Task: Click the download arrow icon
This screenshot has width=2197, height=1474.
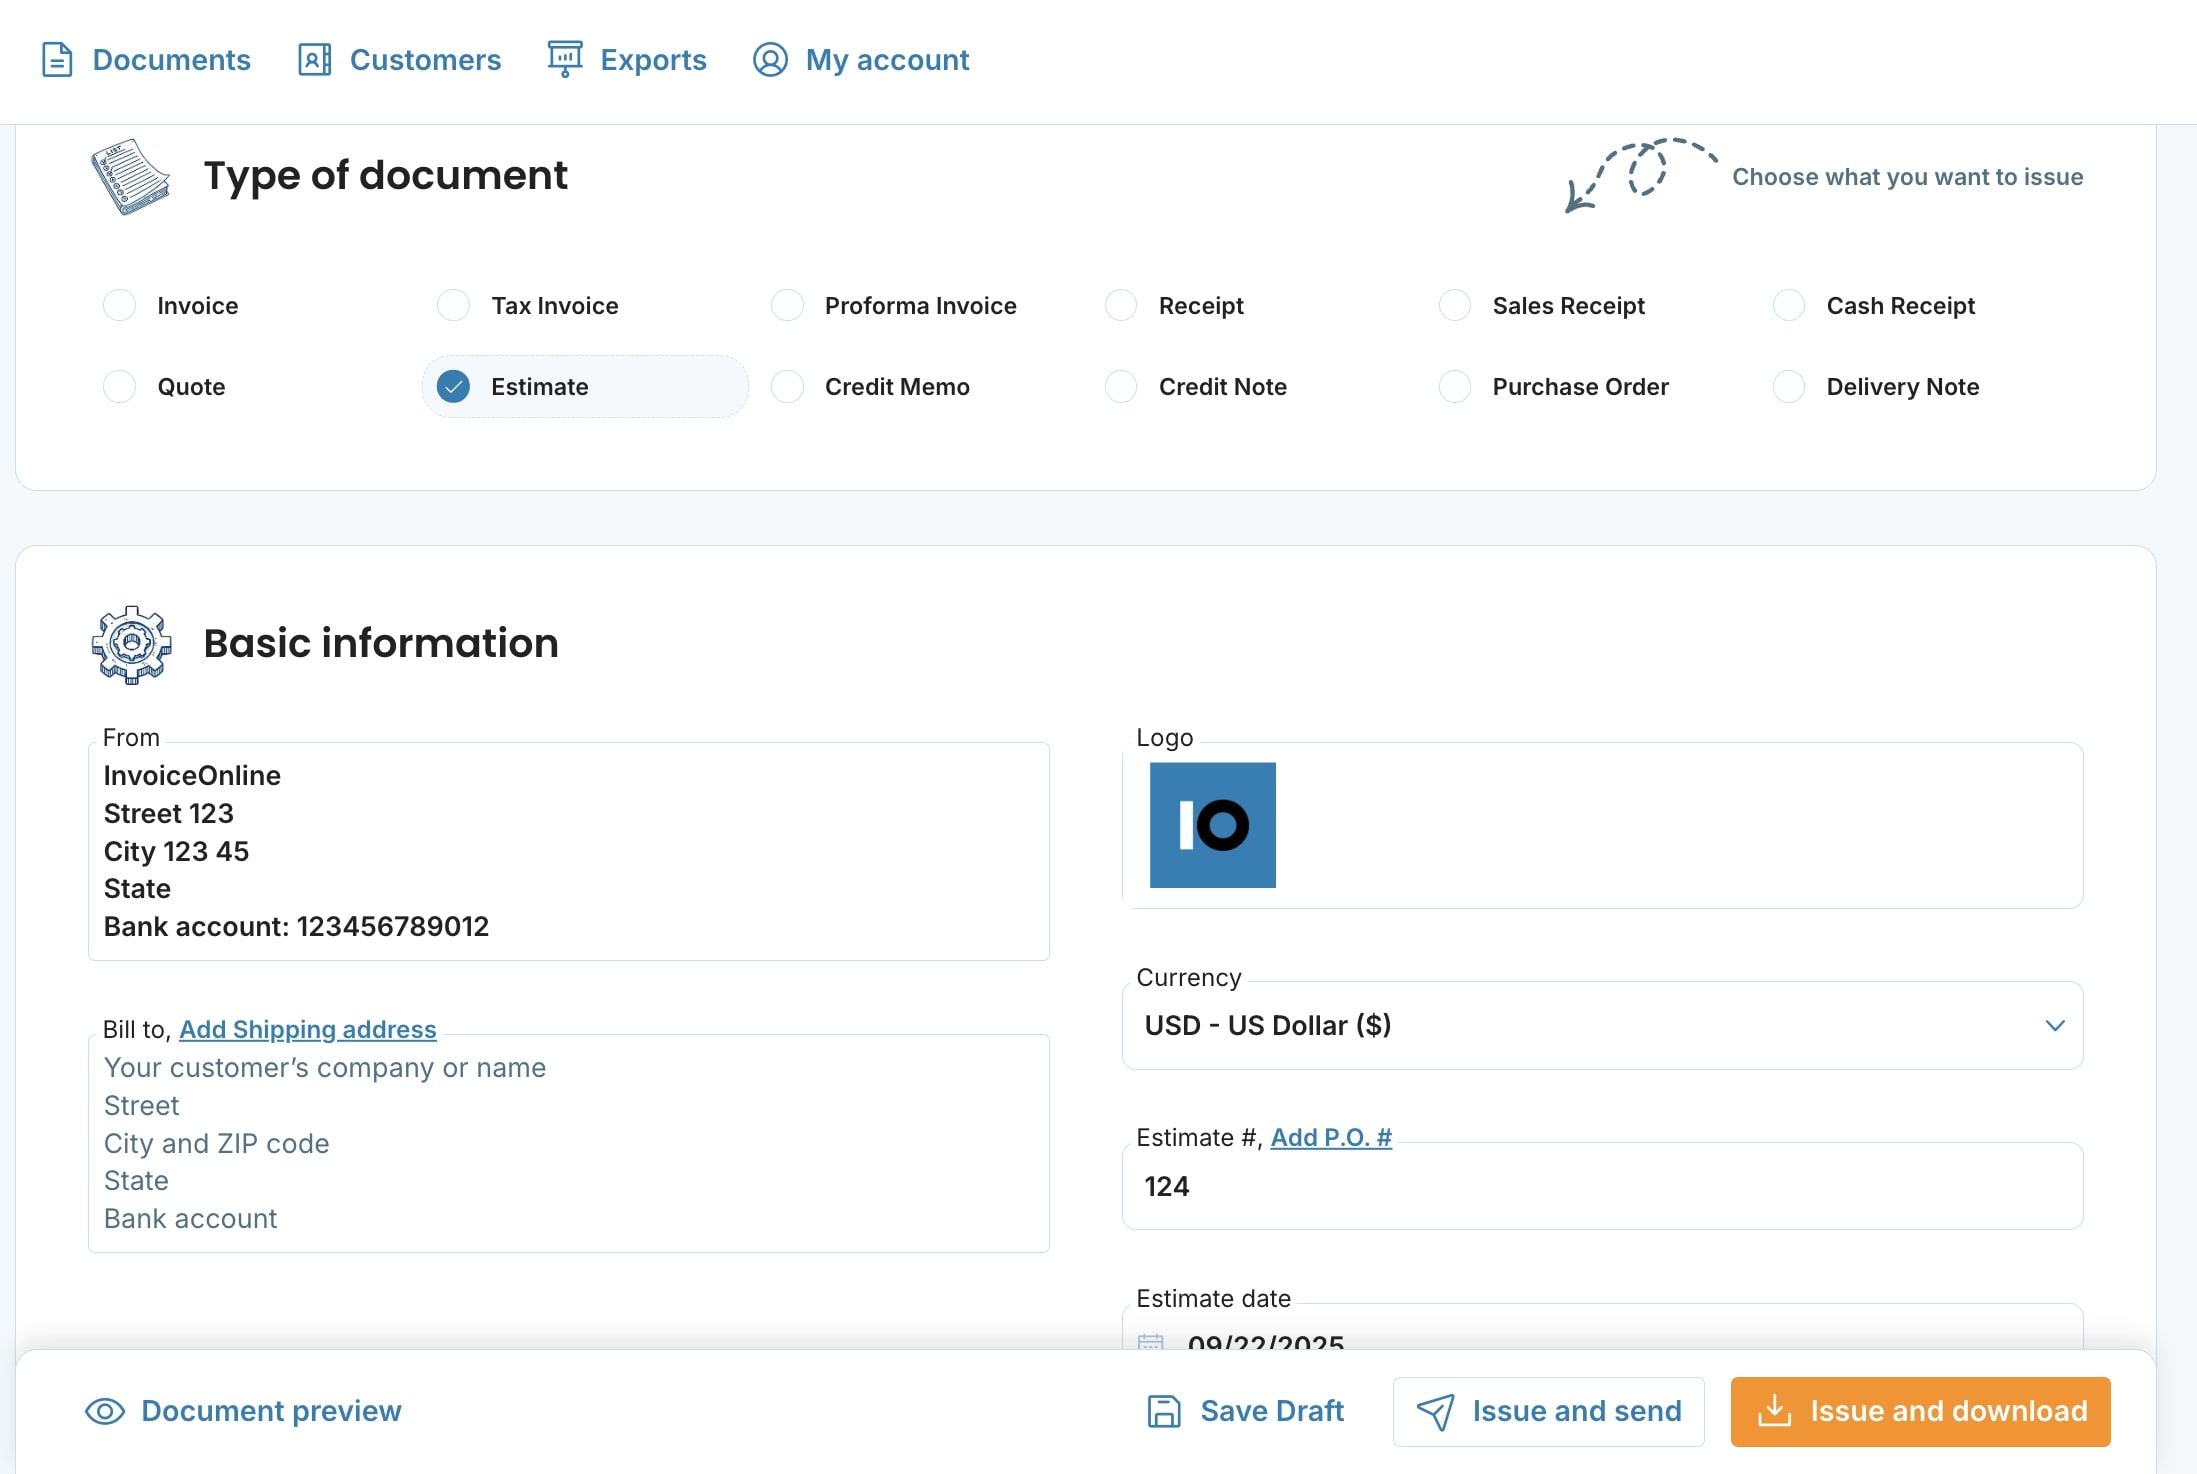Action: pyautogui.click(x=1774, y=1411)
